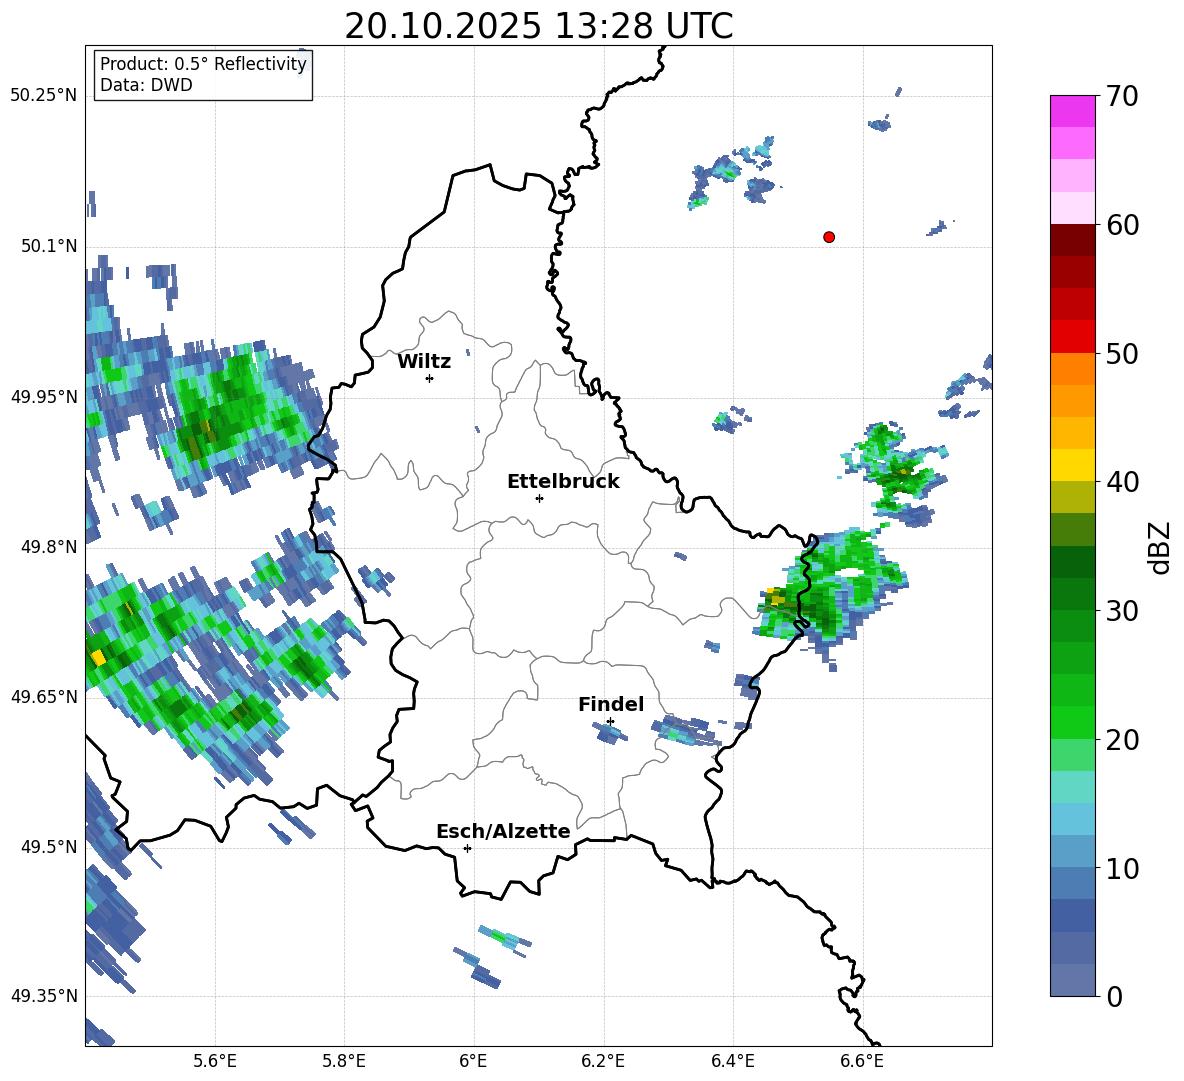The height and width of the screenshot is (1081, 1184).
Task: Click the 50.1°N latitude tick label
Action: pos(48,246)
